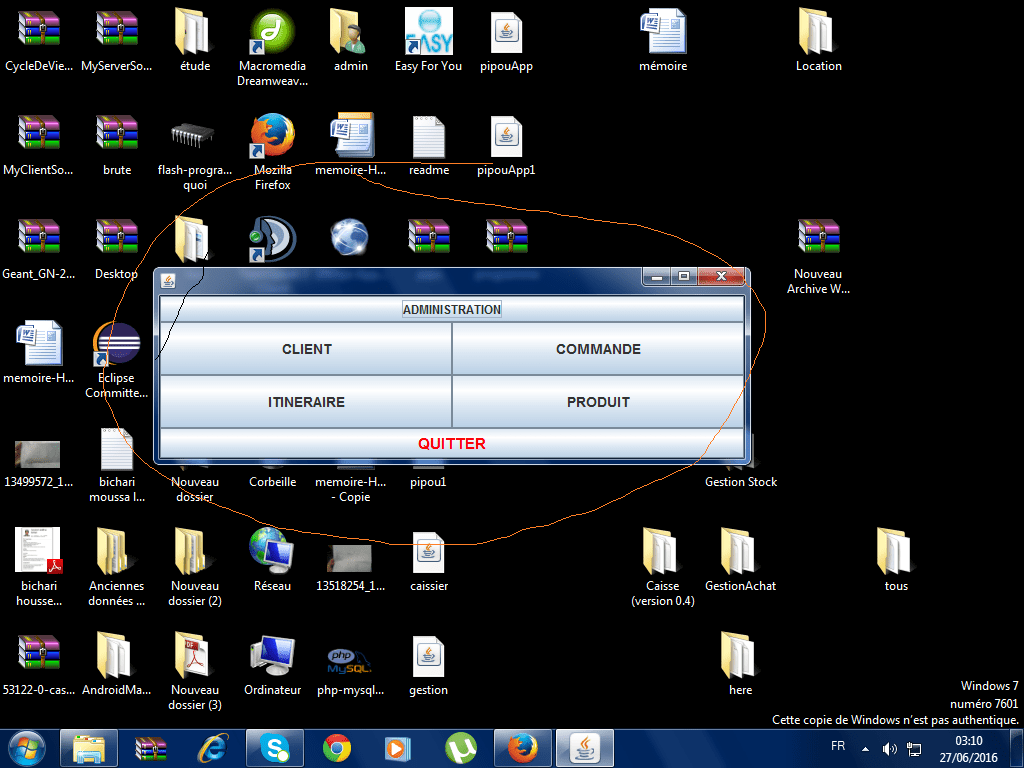Select the Ordinateur computer icon
Viewport: 1024px width, 768px height.
(272, 654)
